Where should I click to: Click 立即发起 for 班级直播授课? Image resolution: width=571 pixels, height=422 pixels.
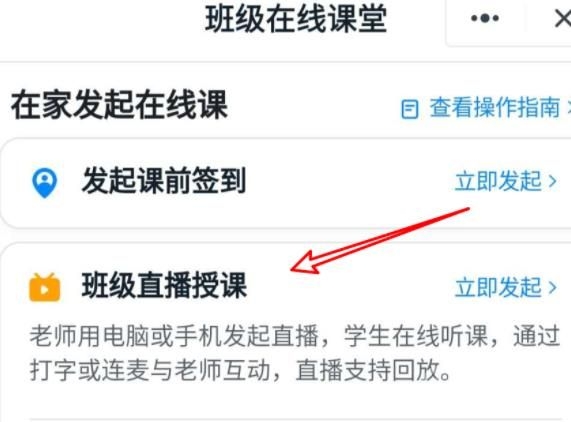point(498,287)
